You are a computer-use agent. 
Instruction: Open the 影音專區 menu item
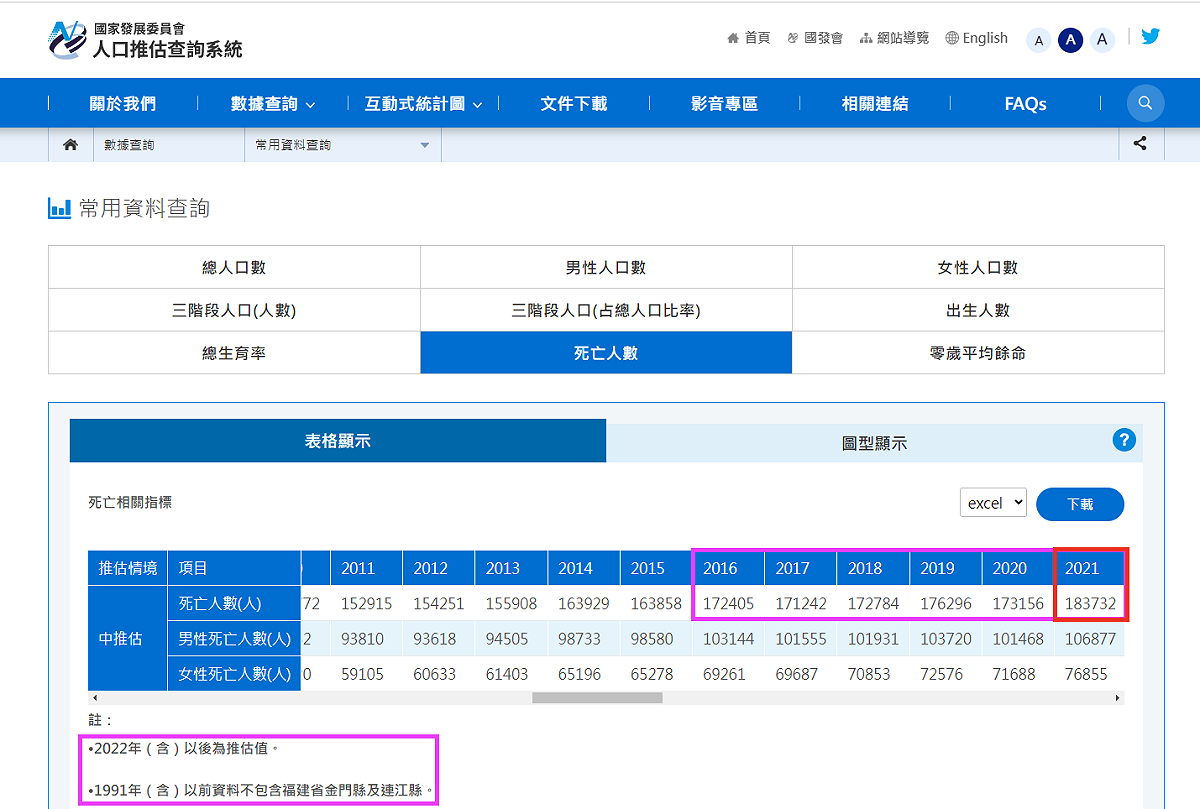[x=724, y=103]
